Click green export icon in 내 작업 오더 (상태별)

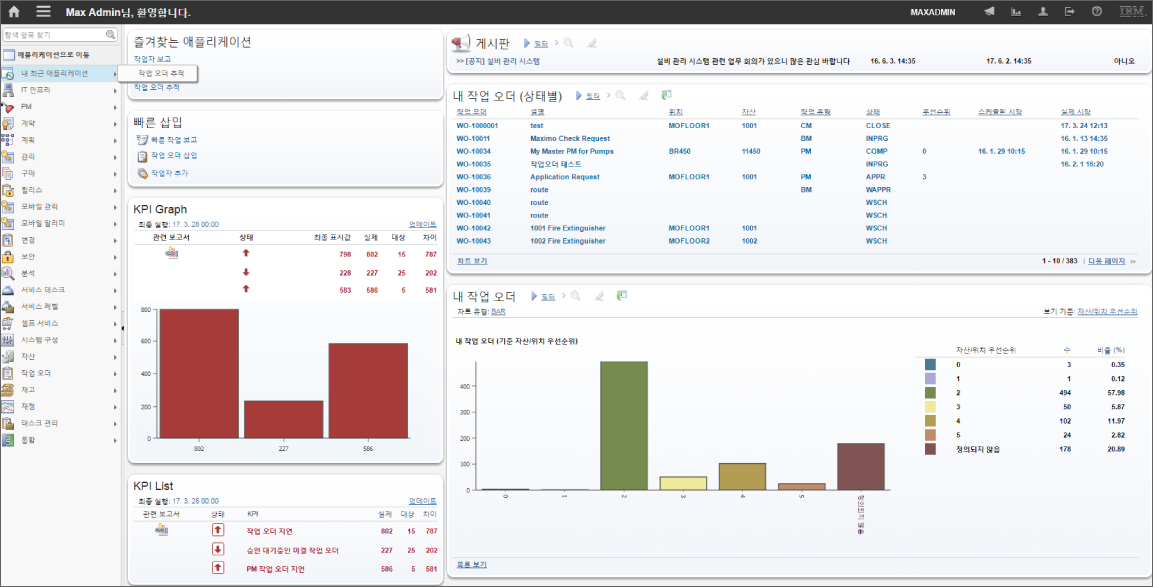click(667, 96)
